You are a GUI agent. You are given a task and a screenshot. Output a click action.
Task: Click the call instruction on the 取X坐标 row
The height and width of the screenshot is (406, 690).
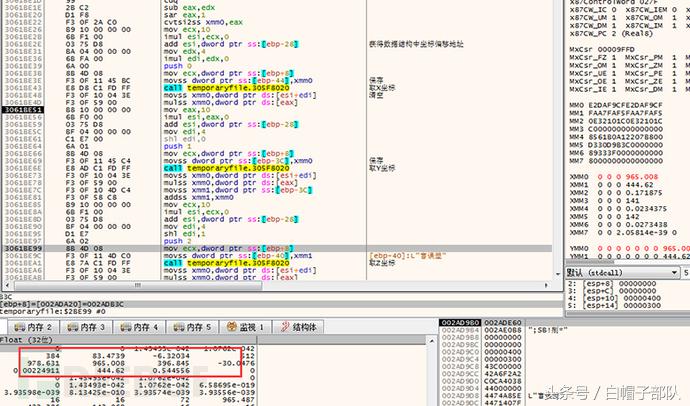click(x=226, y=88)
